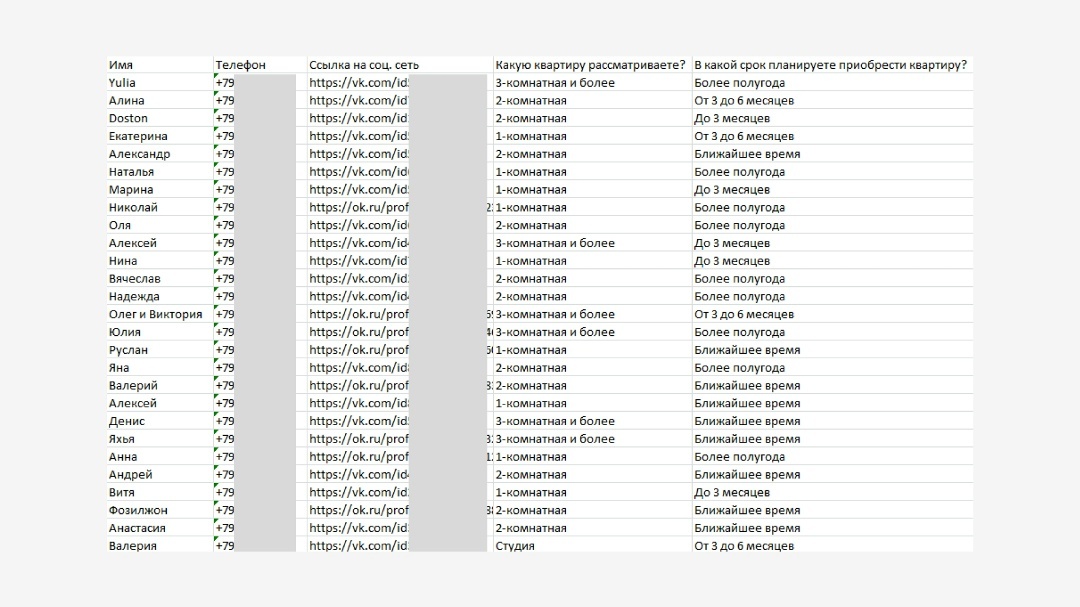Select the name cell "Надежда"
The width and height of the screenshot is (1080, 607).
[x=160, y=297]
